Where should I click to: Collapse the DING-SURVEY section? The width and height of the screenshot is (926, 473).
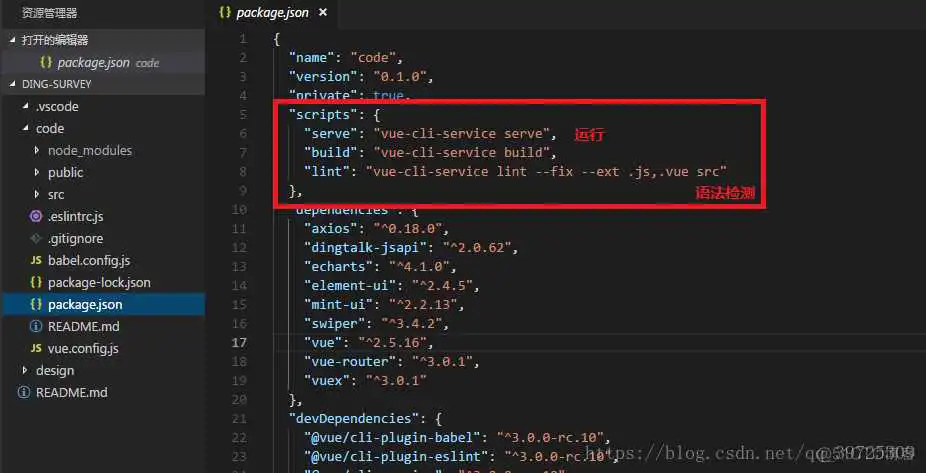click(13, 84)
